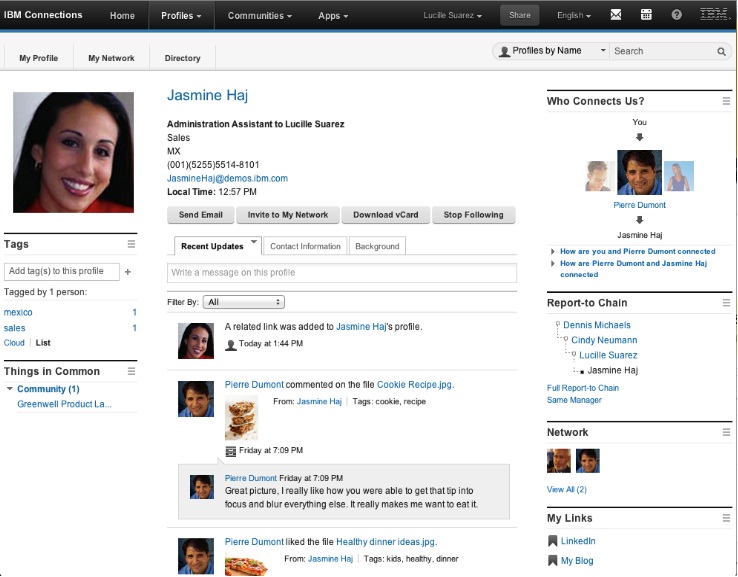Open the Apps dropdown menu
The height and width of the screenshot is (577, 738).
pyautogui.click(x=333, y=16)
